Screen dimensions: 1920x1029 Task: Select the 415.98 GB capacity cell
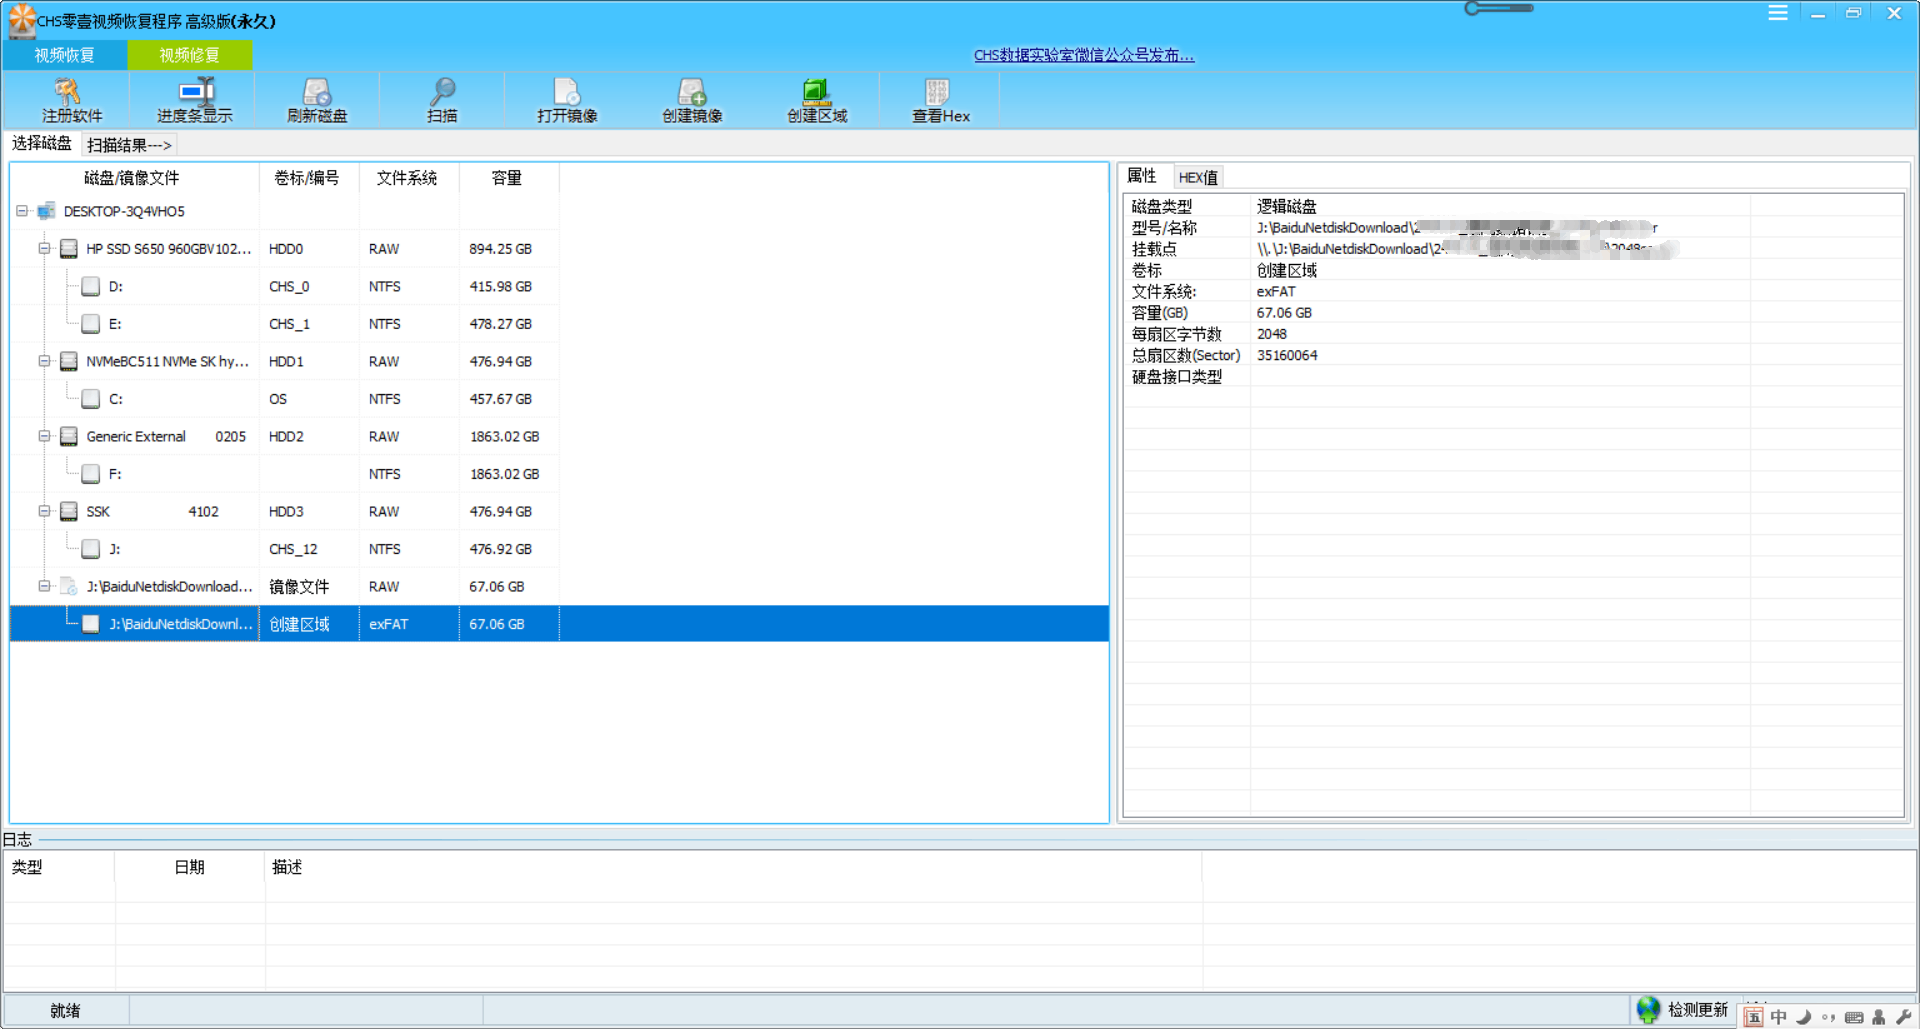501,286
